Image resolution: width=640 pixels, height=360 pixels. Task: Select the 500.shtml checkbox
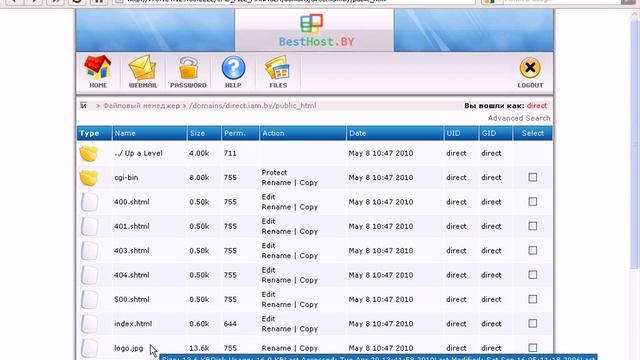[x=533, y=299]
